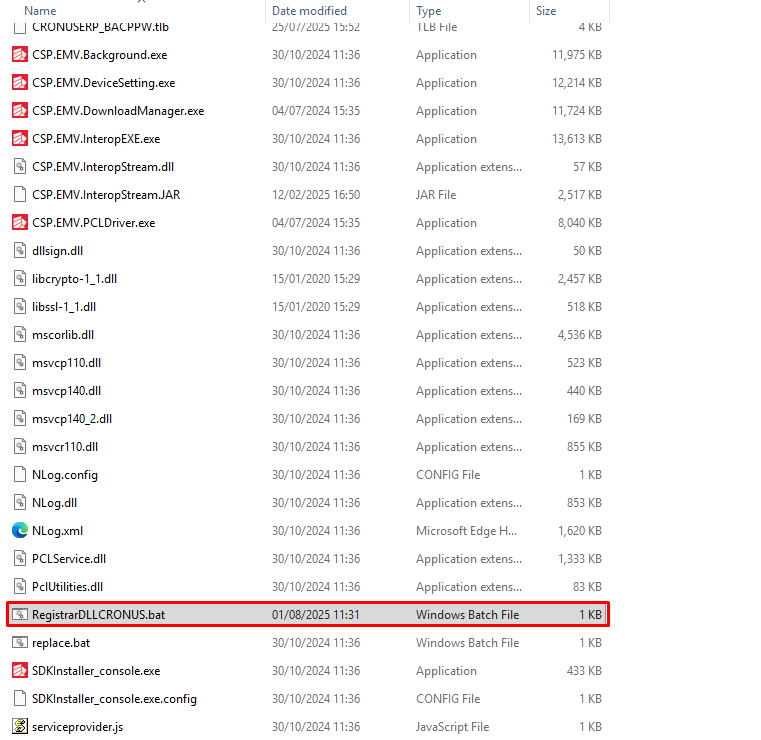Sort files by Size column
Screen dimensions: 761x740
(546, 11)
